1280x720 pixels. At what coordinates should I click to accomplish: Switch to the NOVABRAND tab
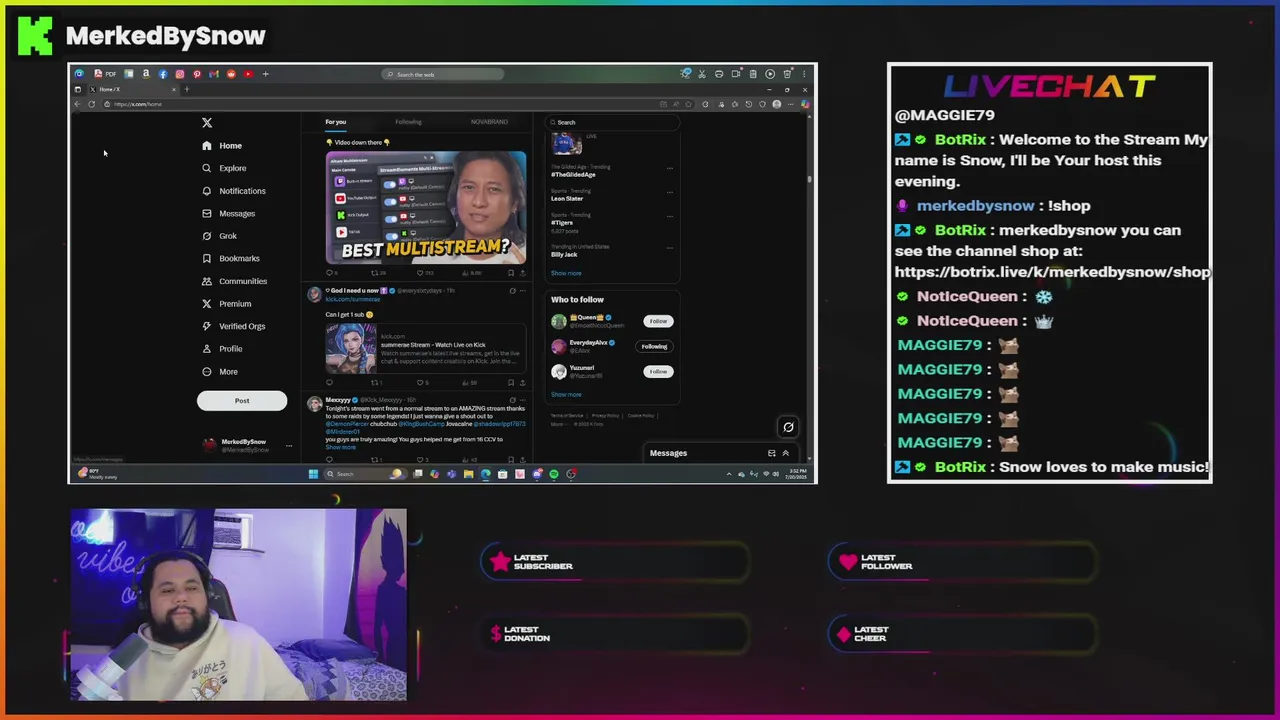pos(489,122)
